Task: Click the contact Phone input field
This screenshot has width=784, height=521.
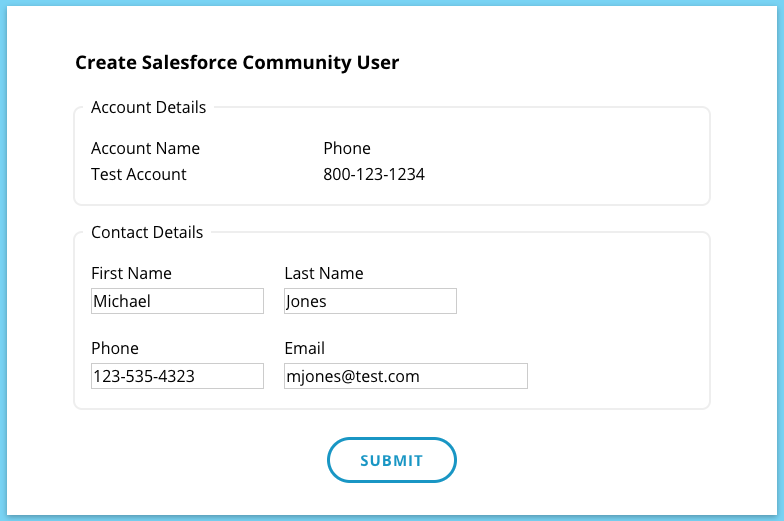Action: click(177, 376)
